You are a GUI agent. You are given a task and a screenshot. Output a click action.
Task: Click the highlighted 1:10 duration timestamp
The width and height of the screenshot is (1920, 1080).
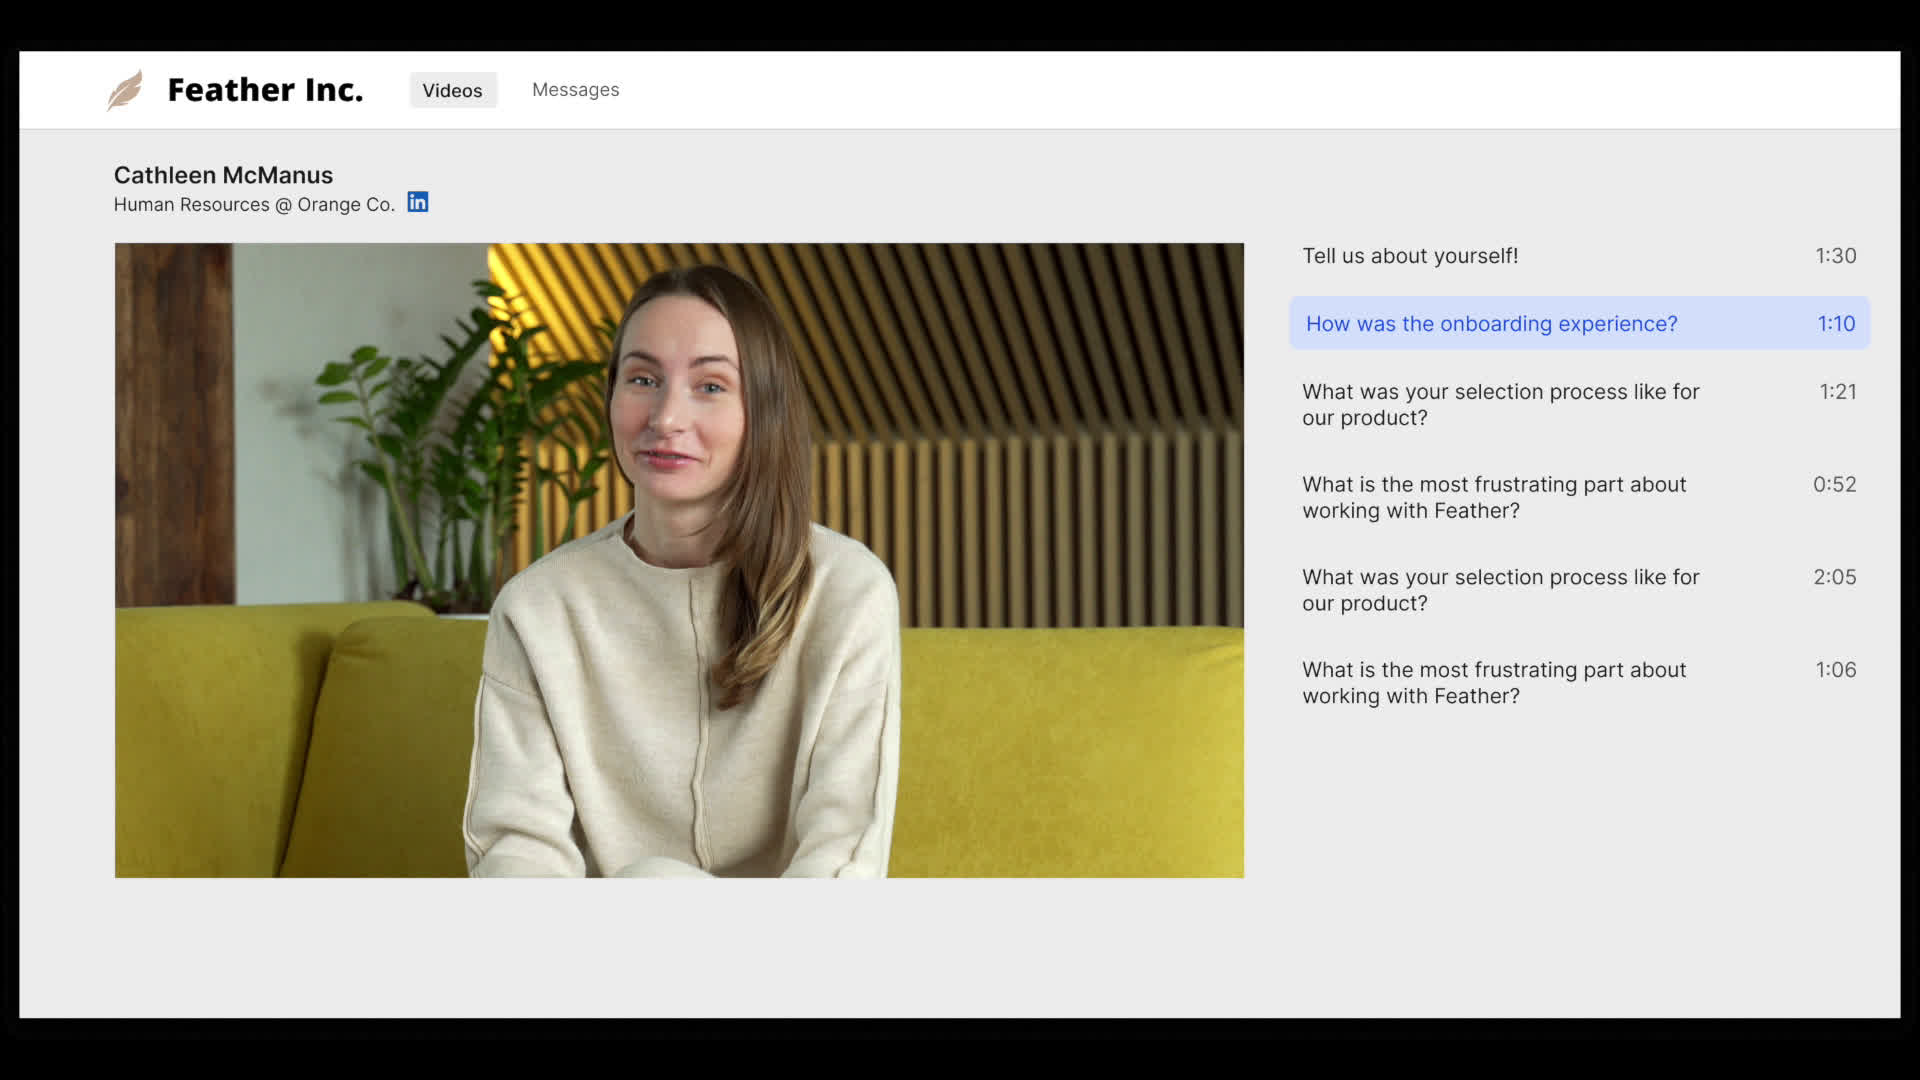click(1836, 324)
